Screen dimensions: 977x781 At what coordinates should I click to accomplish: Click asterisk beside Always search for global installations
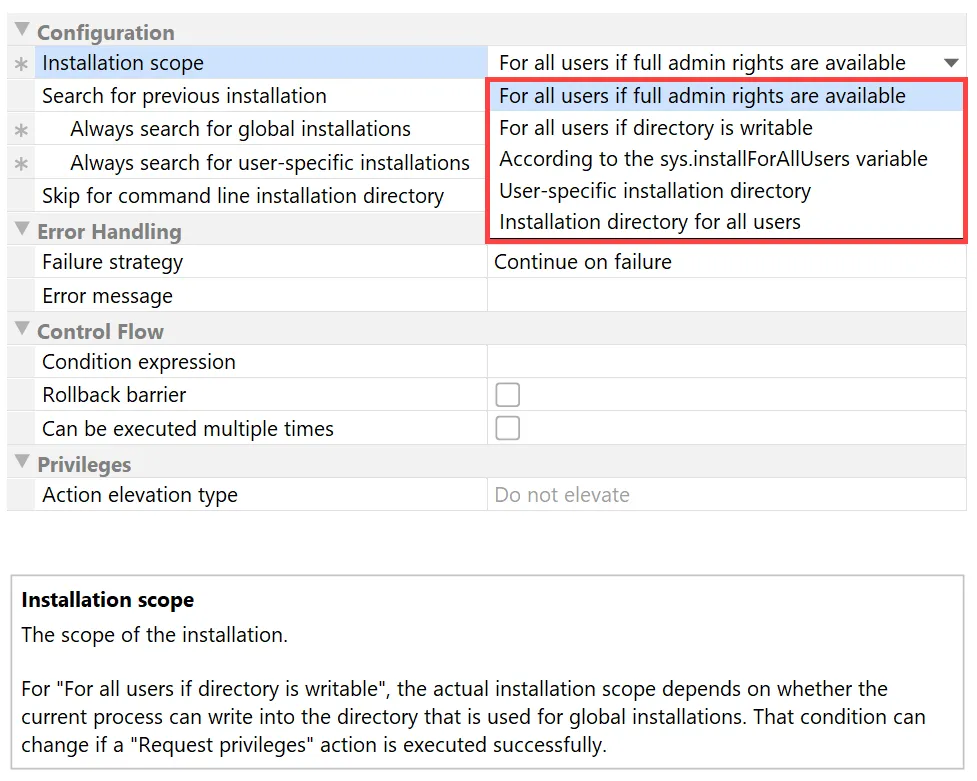click(21, 130)
